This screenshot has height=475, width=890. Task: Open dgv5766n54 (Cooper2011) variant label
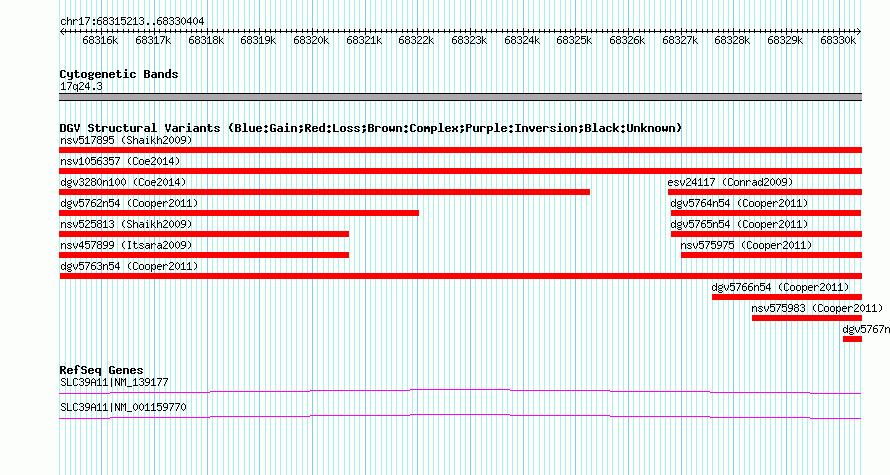coord(780,287)
